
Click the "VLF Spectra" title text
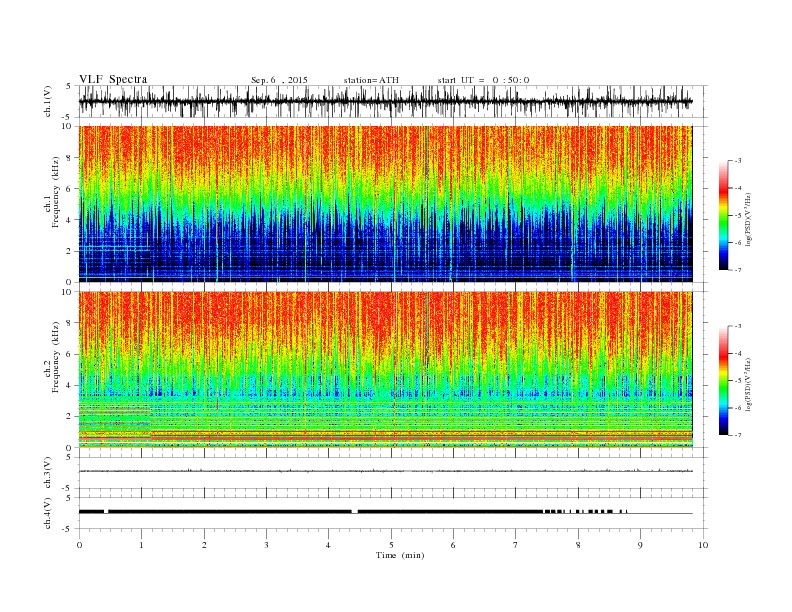point(113,79)
